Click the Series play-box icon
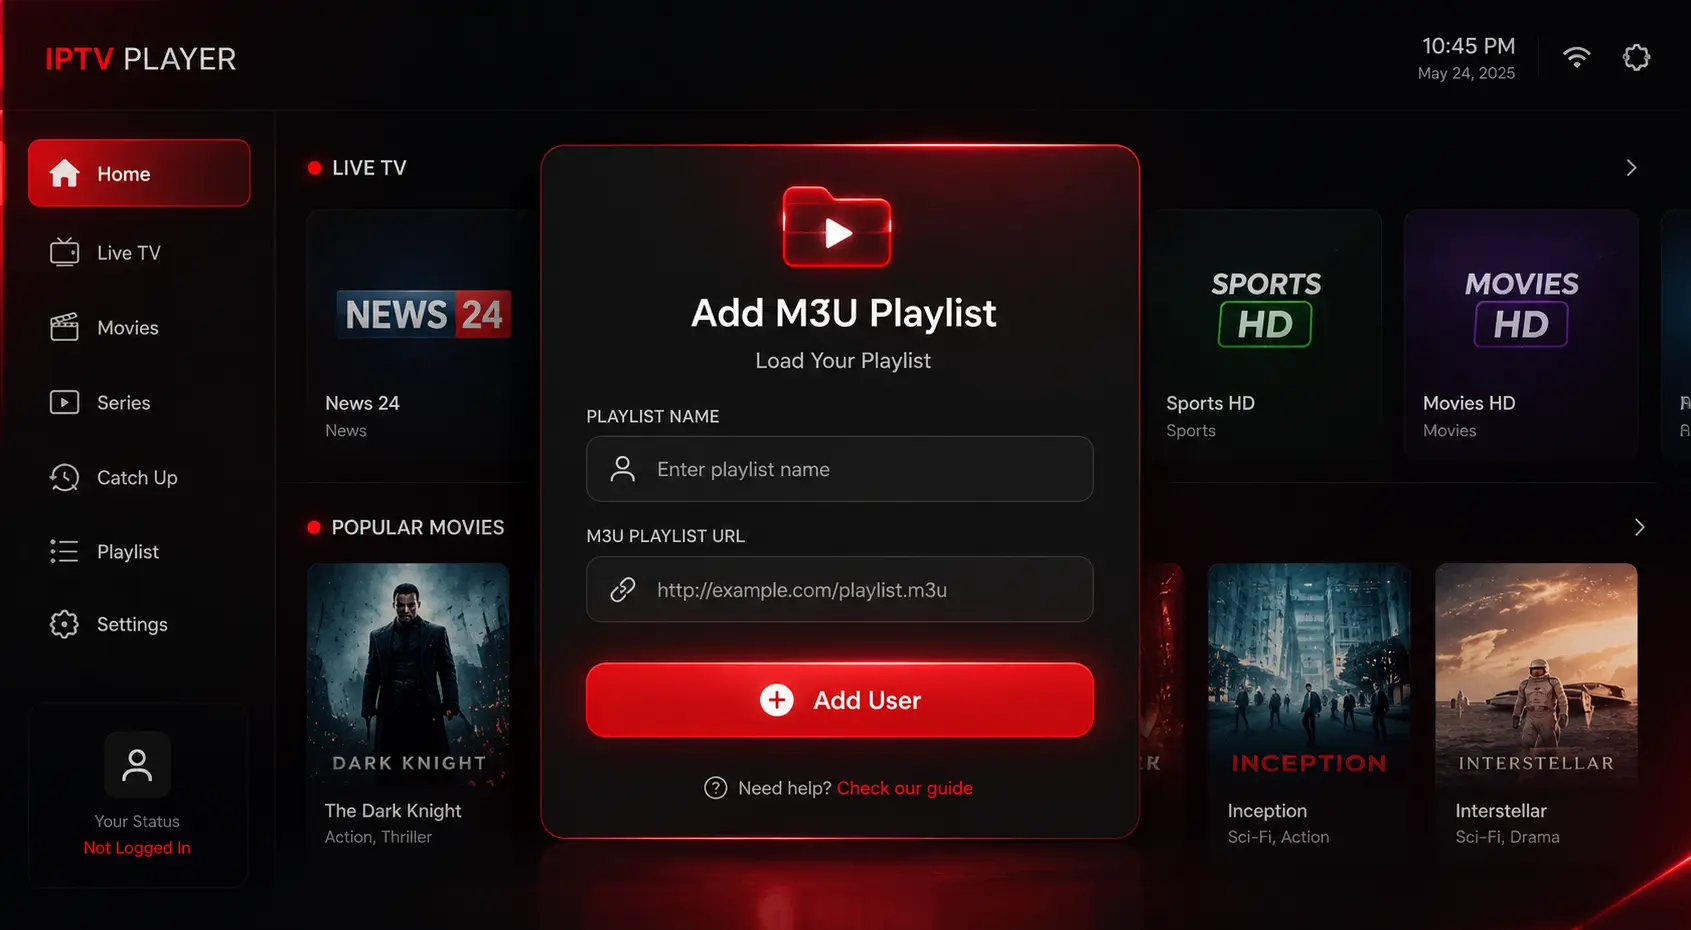Image resolution: width=1691 pixels, height=930 pixels. pos(65,402)
